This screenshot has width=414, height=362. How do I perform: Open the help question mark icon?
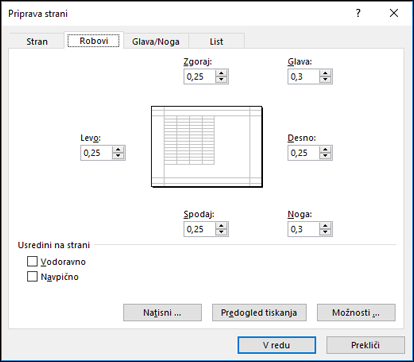click(x=358, y=13)
